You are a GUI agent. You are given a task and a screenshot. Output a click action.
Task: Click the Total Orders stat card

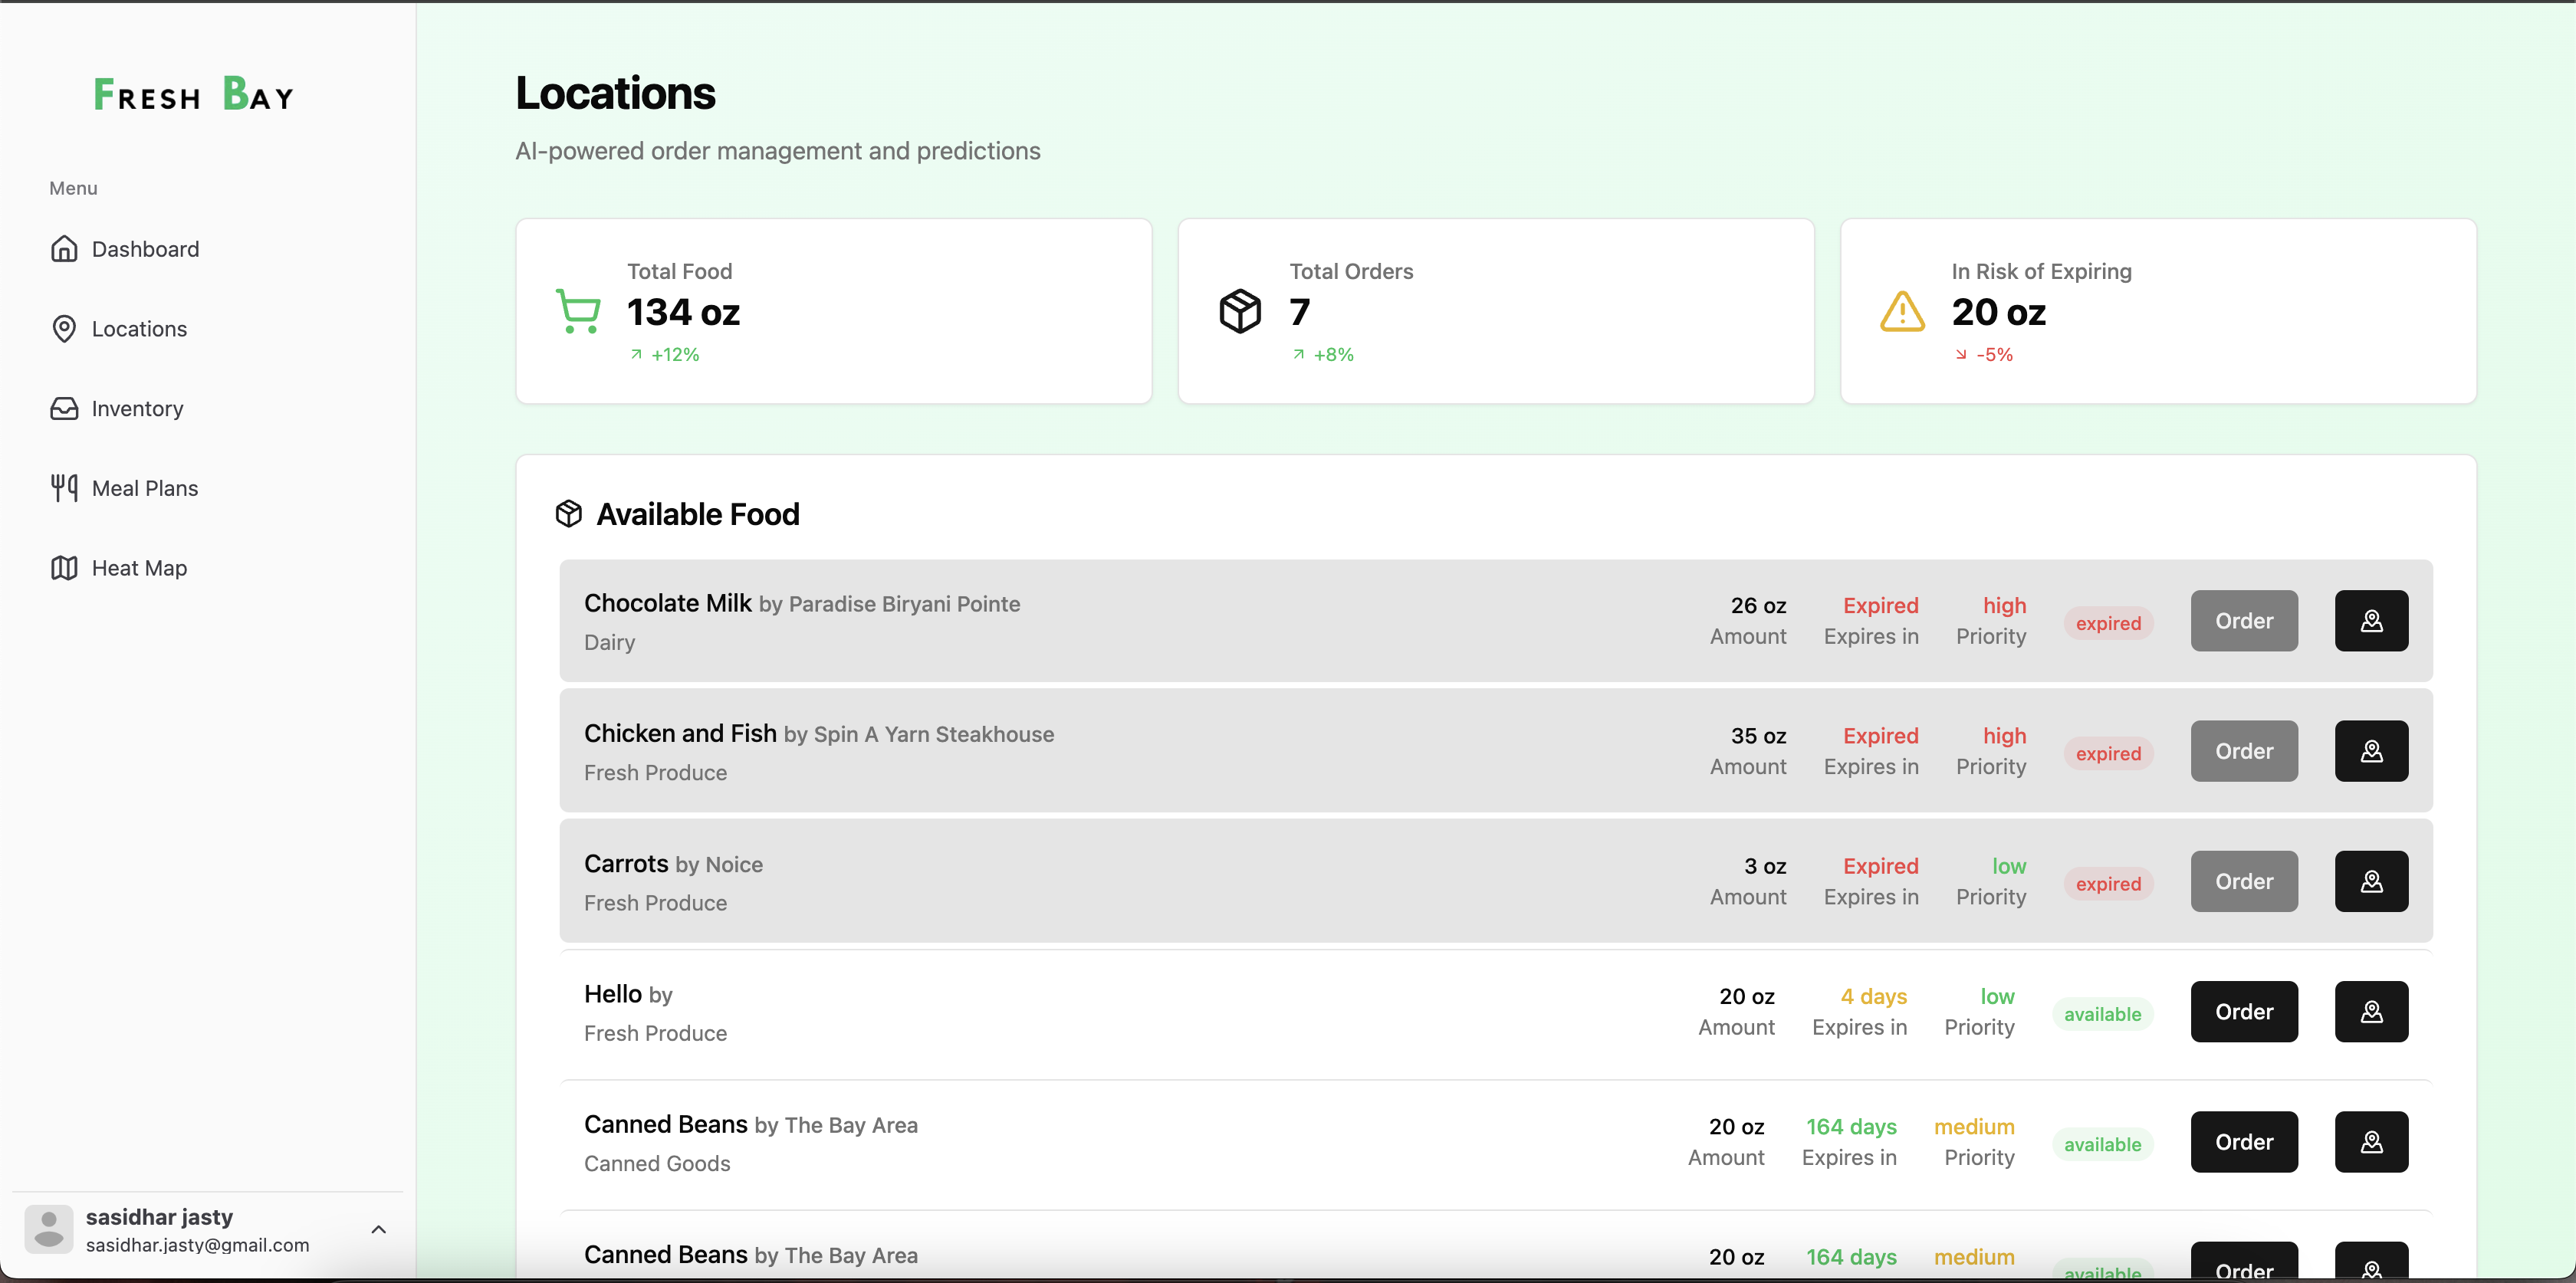click(1495, 311)
